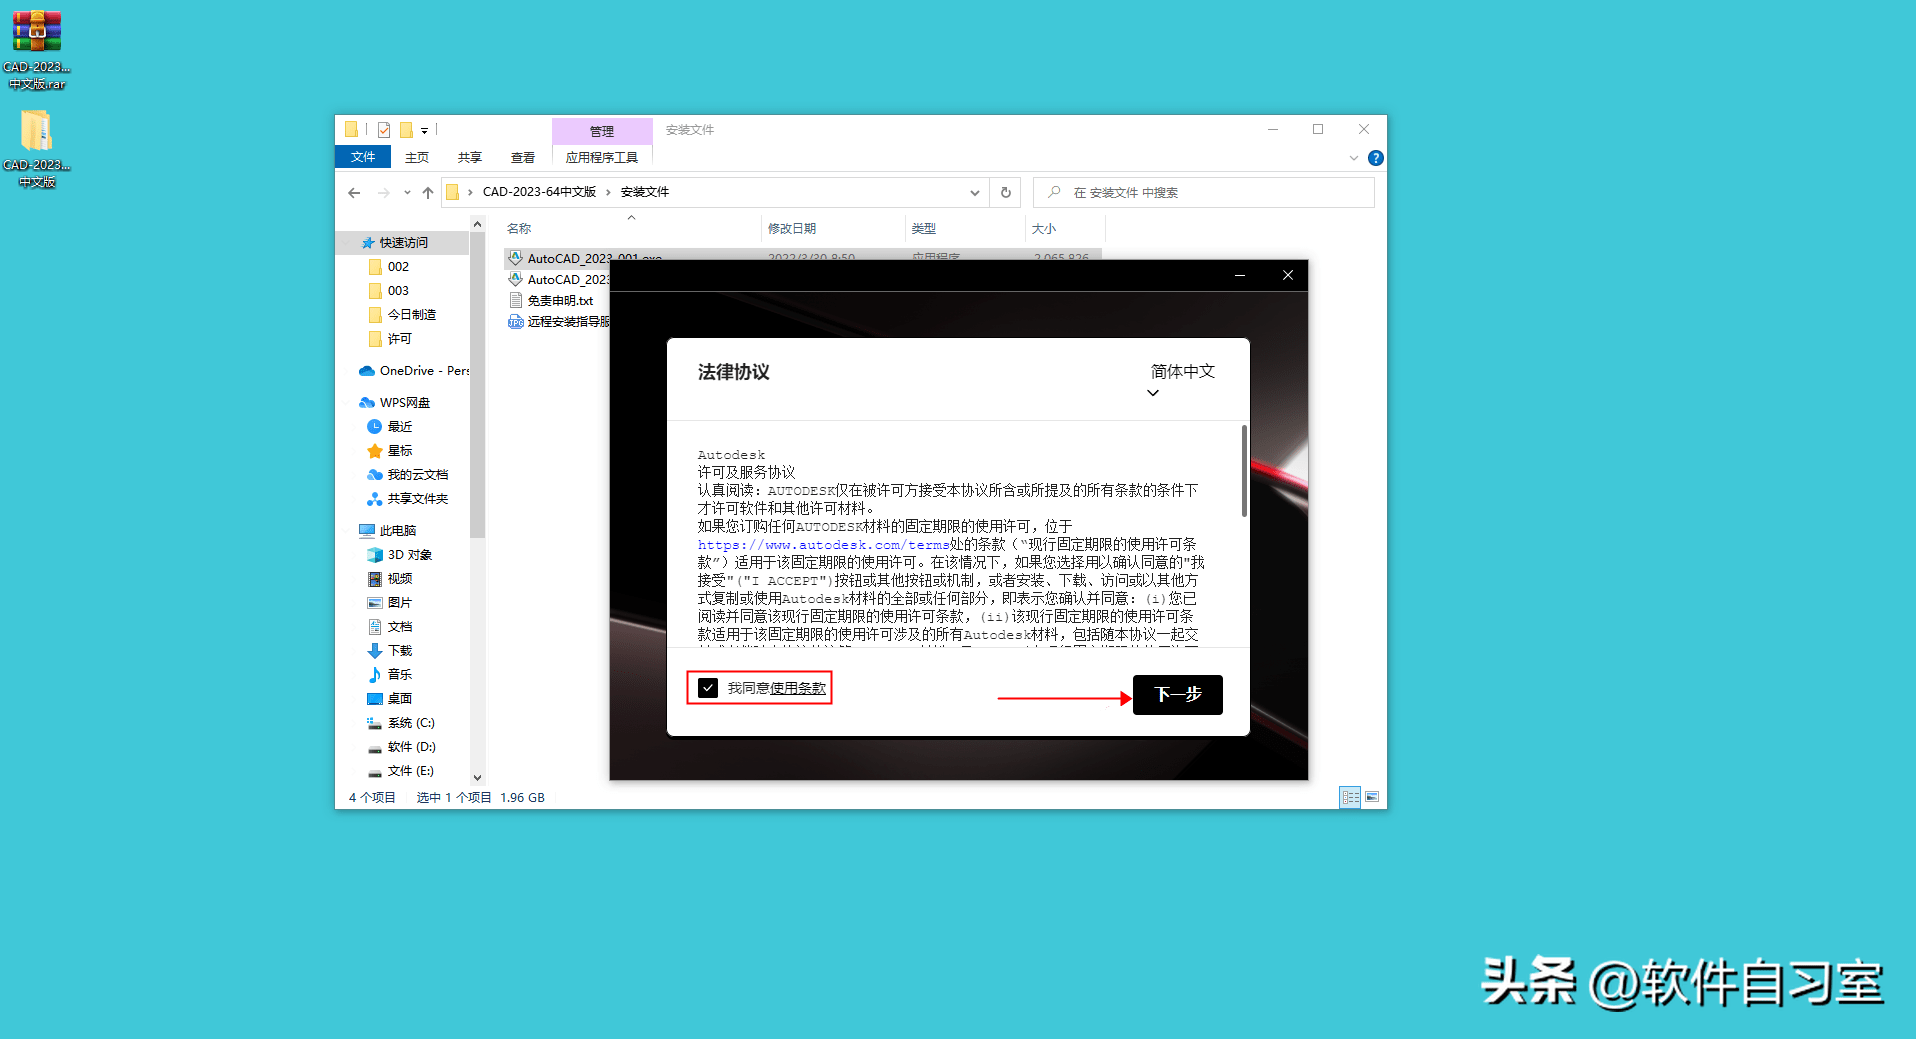Select 此电脑 in navigation pane
1916x1039 pixels.
point(388,531)
